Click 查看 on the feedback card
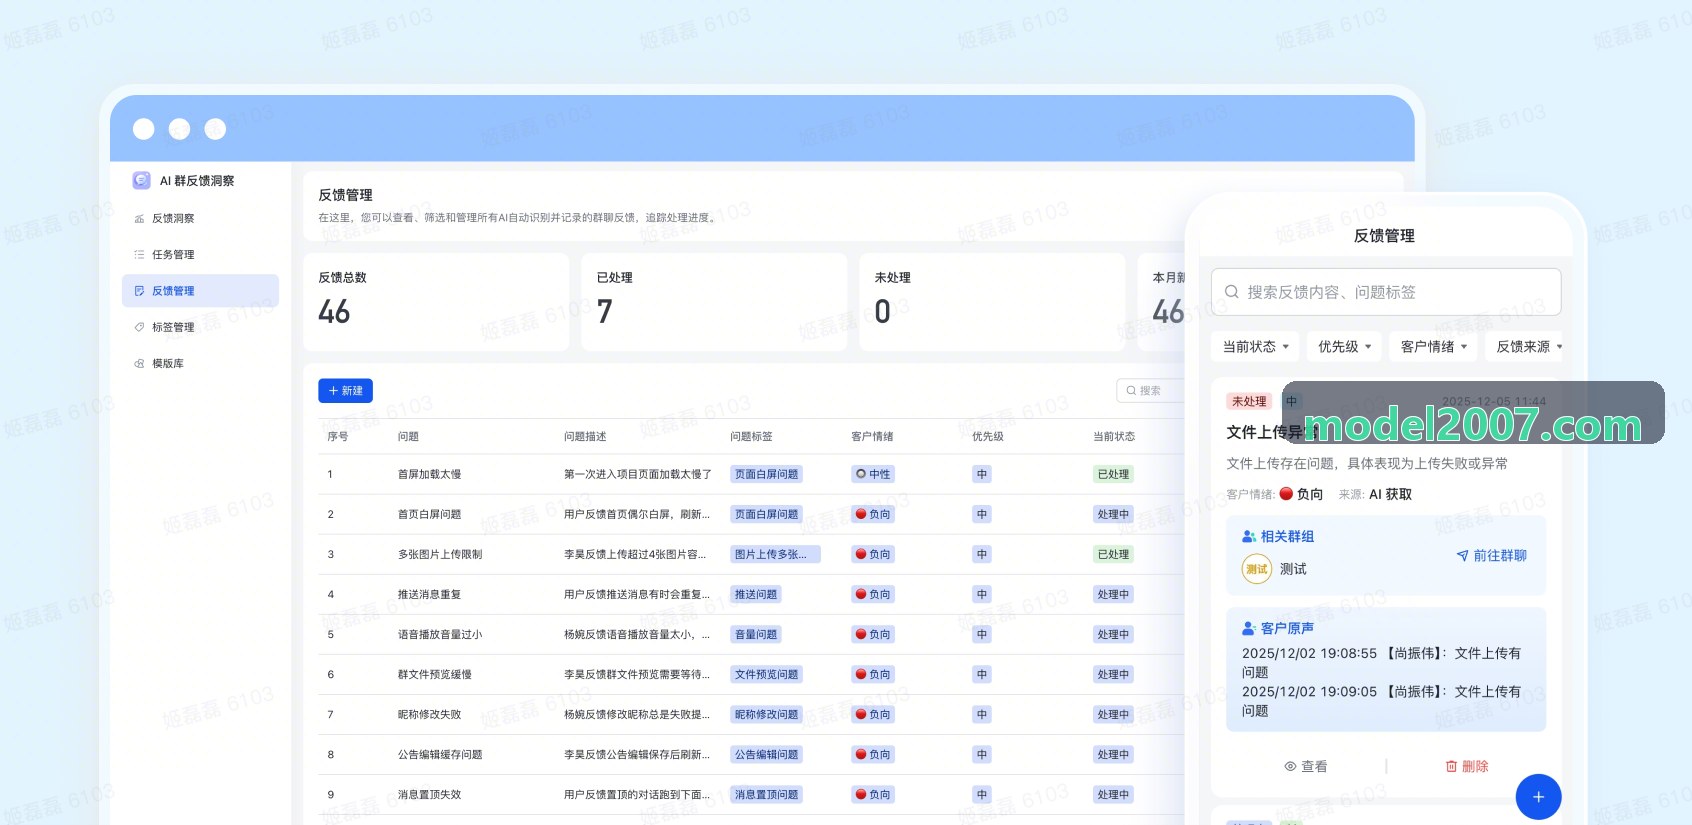 coord(1306,767)
